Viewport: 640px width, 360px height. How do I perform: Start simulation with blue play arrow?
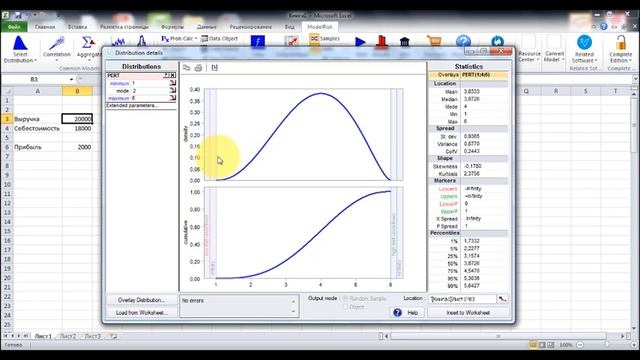[360, 42]
